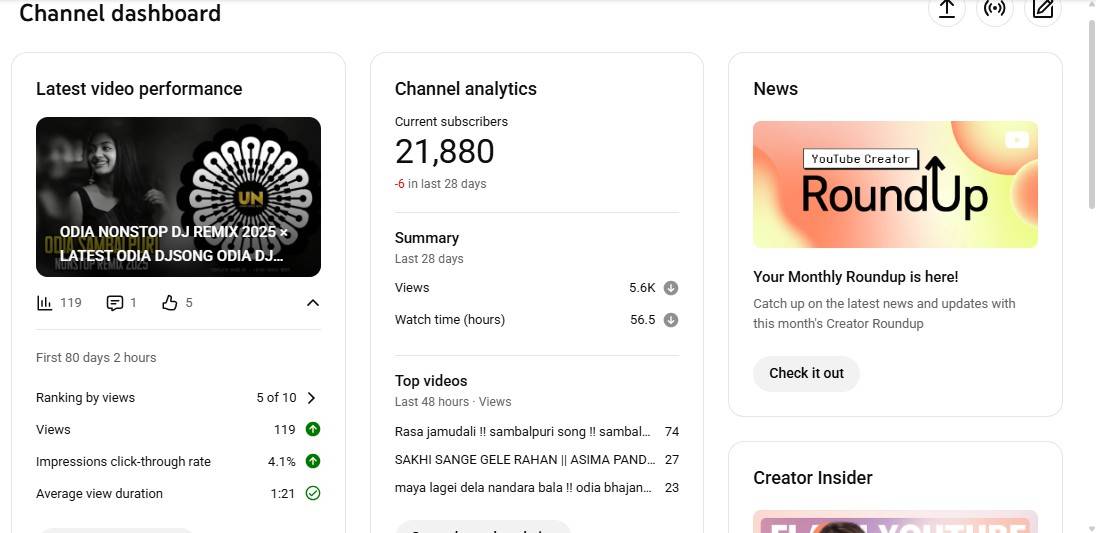Click the thumbs up likes icon
The width and height of the screenshot is (1096, 533).
(x=169, y=303)
